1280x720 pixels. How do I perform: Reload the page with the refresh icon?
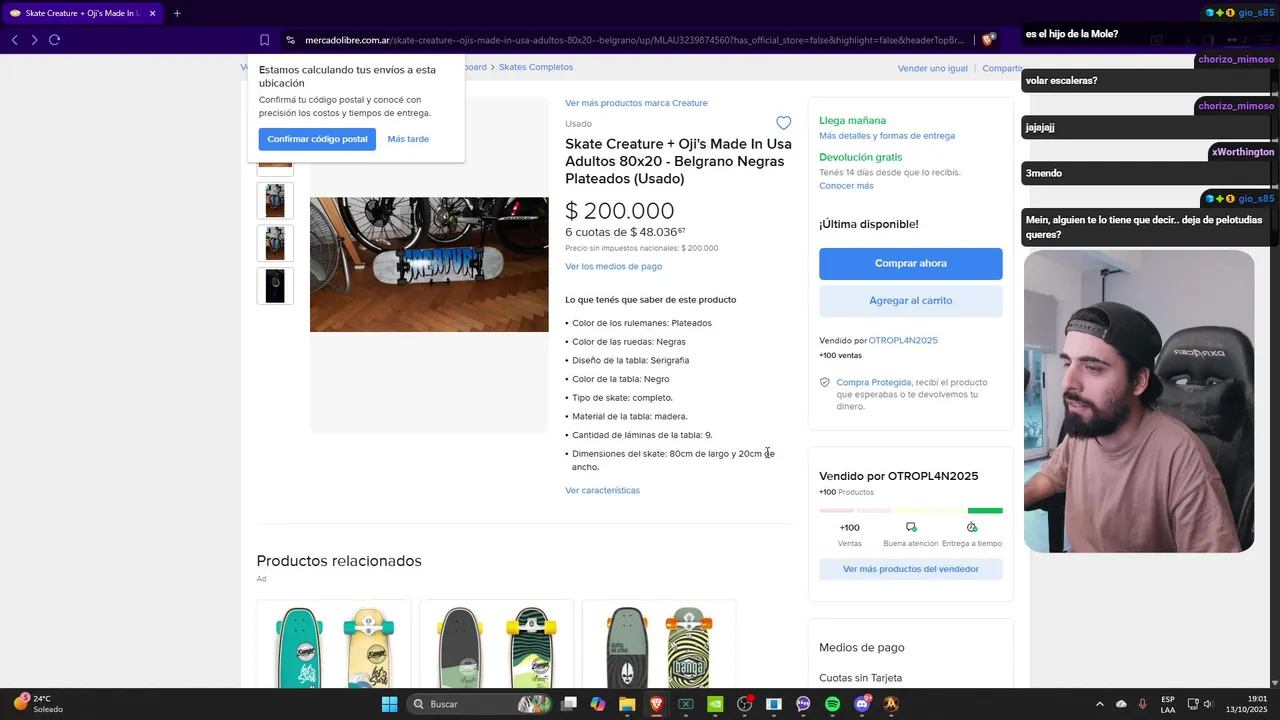54,40
